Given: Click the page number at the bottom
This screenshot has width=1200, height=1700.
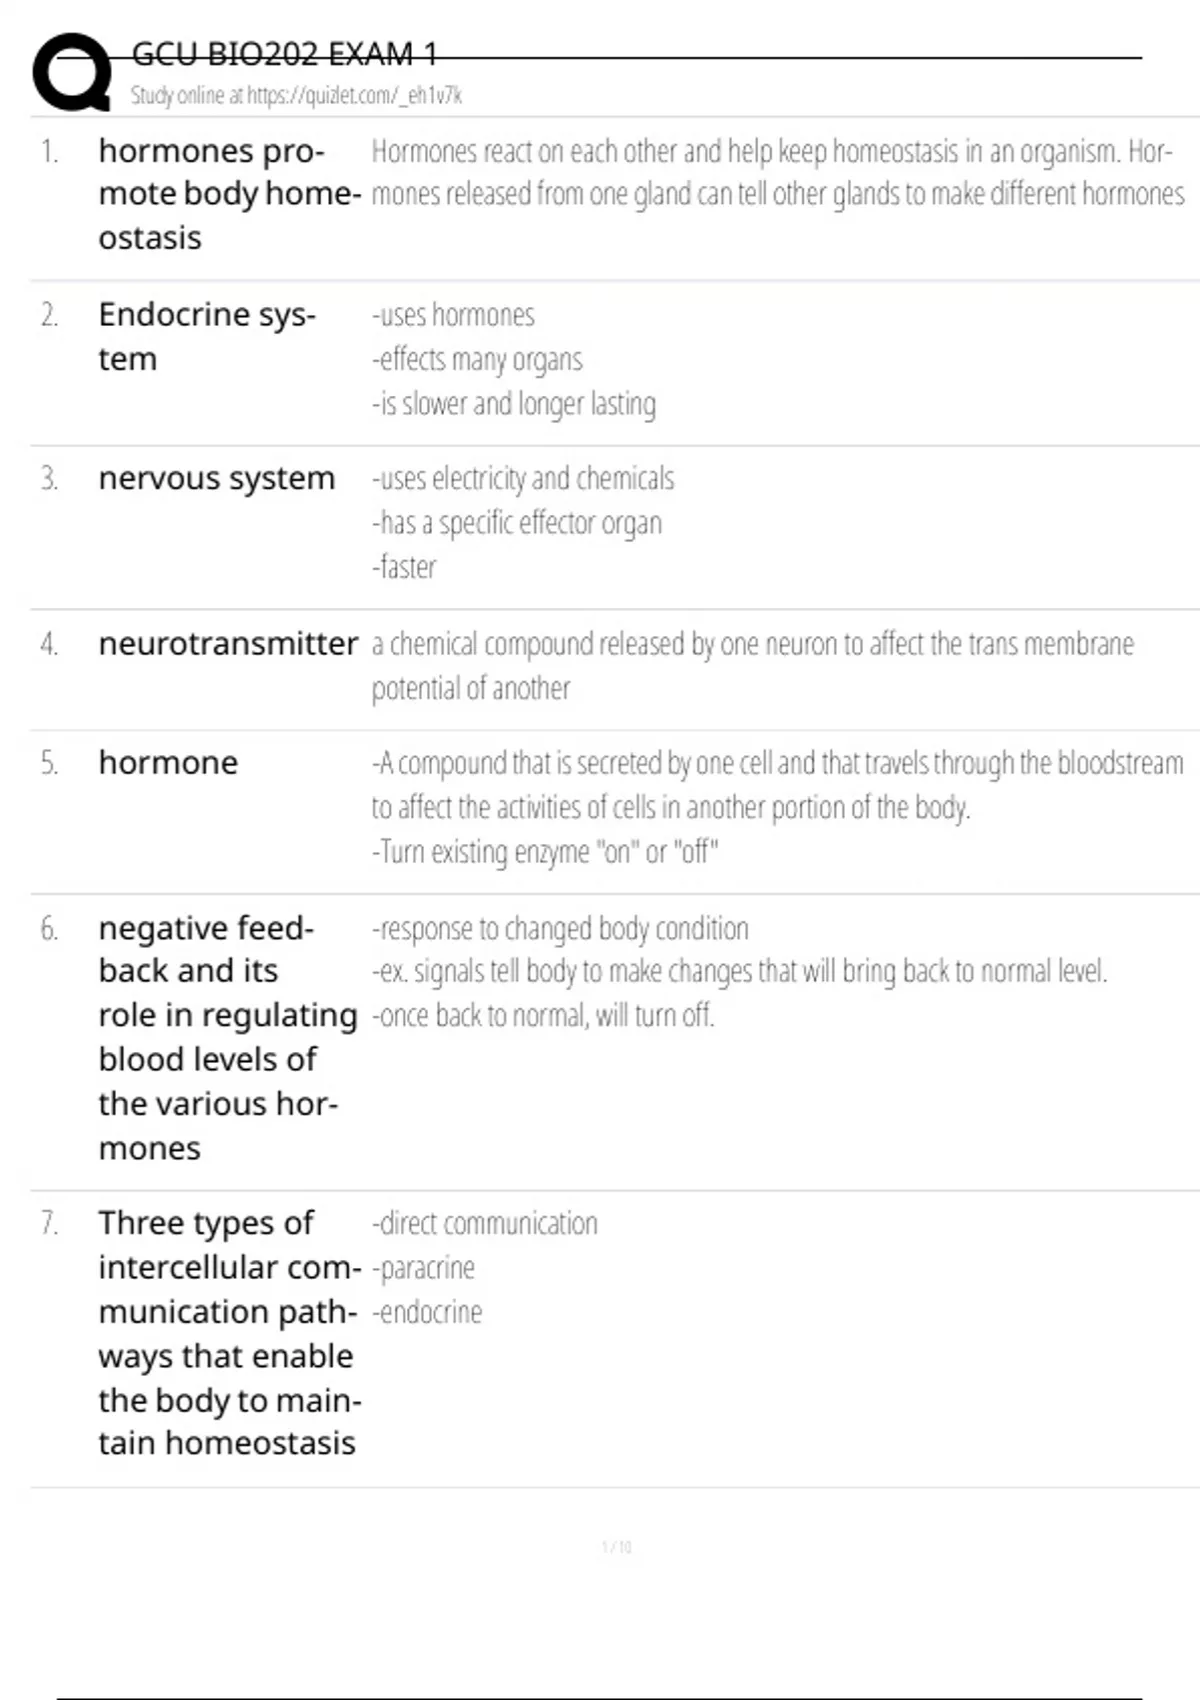Looking at the screenshot, I should [616, 1547].
